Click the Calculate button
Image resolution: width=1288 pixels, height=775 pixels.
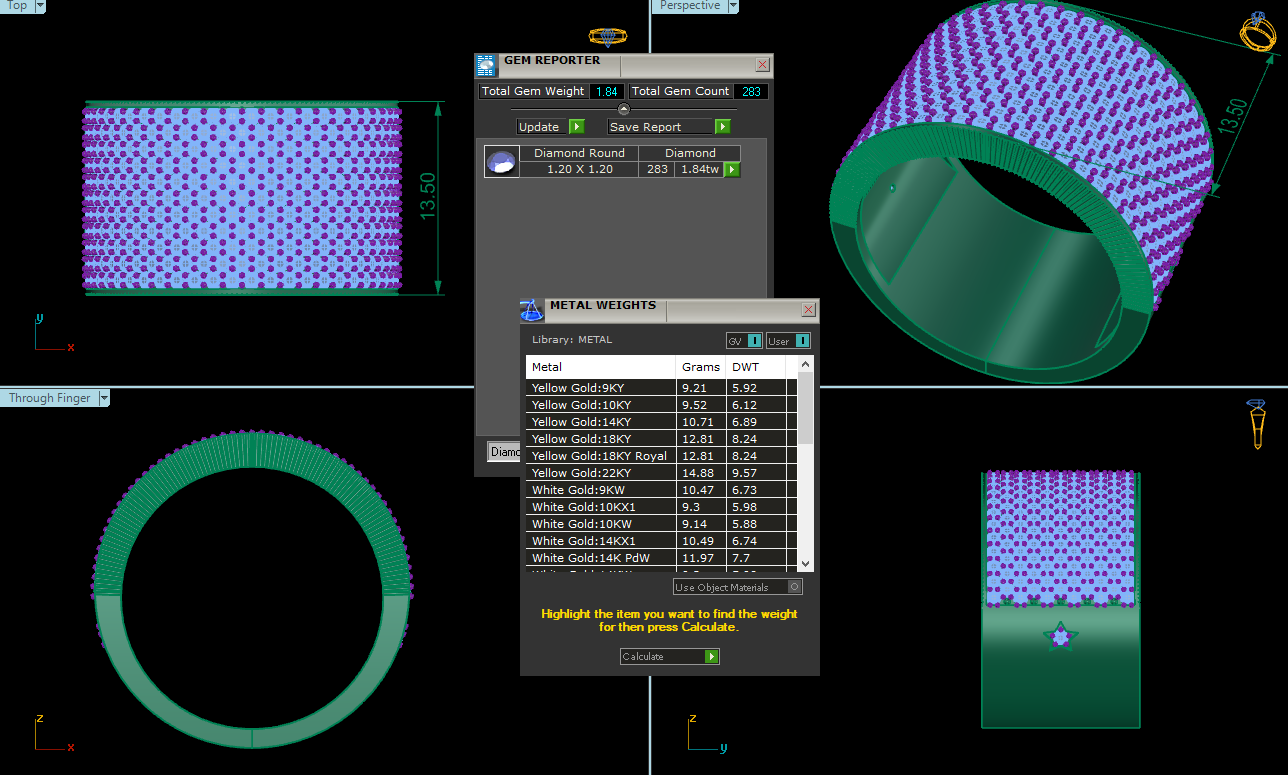669,657
